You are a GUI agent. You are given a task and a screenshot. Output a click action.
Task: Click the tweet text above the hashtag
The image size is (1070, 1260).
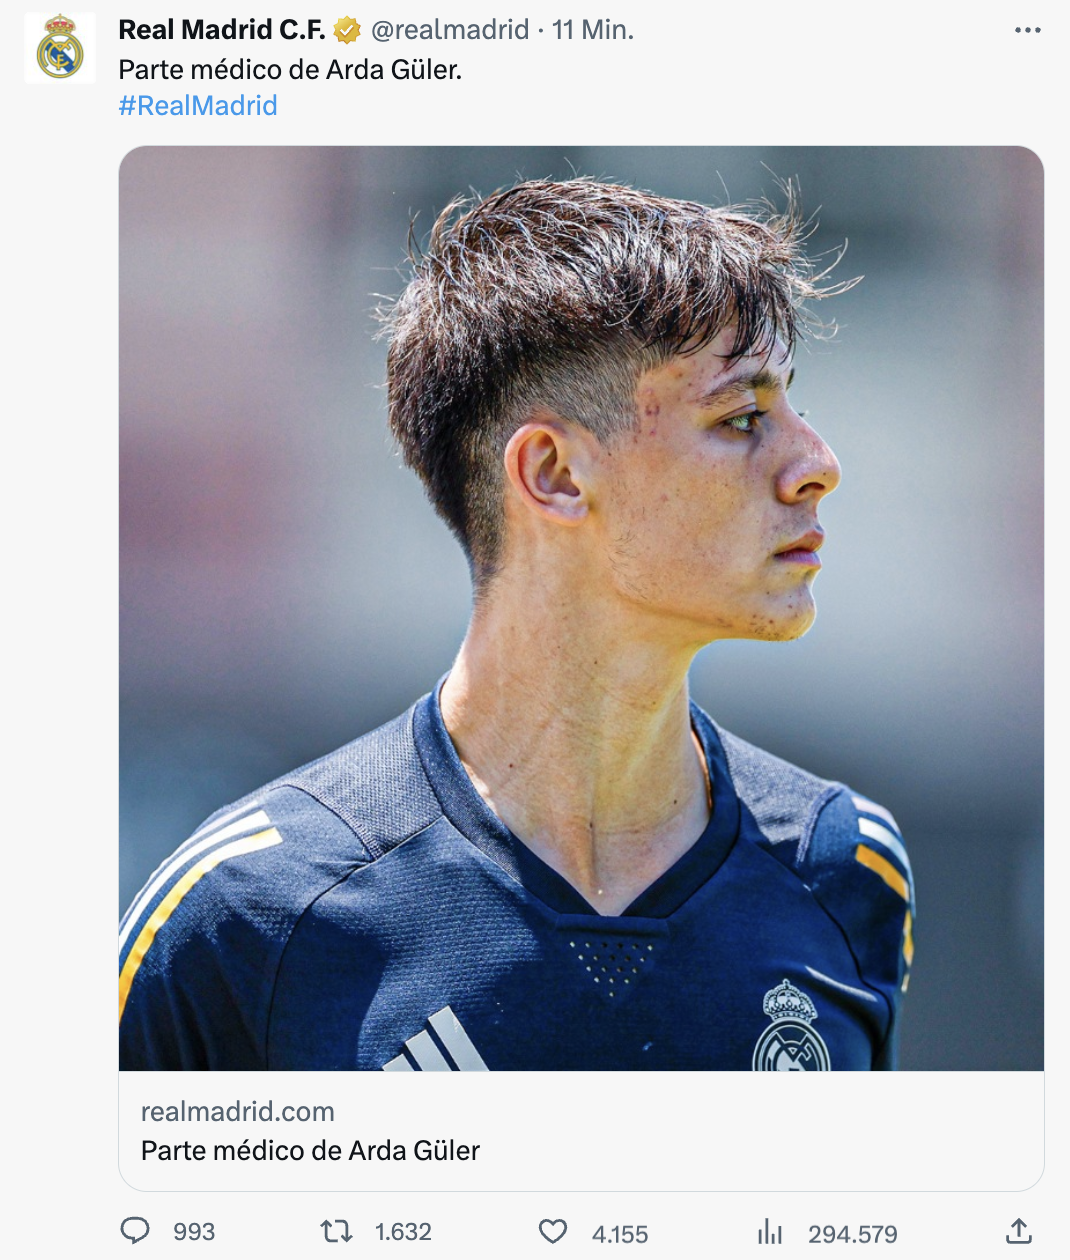[290, 70]
